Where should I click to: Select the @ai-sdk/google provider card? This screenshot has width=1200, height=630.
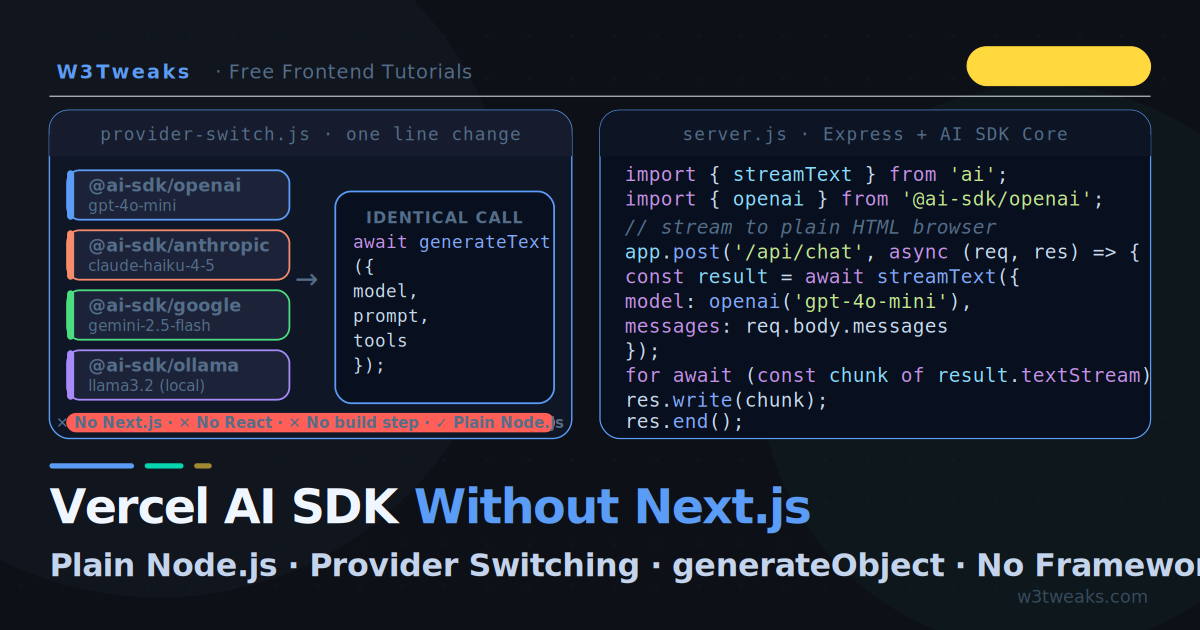pos(178,315)
